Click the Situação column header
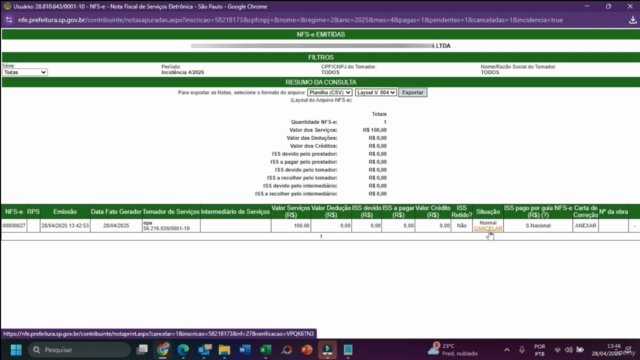The image size is (640, 360). [488, 212]
